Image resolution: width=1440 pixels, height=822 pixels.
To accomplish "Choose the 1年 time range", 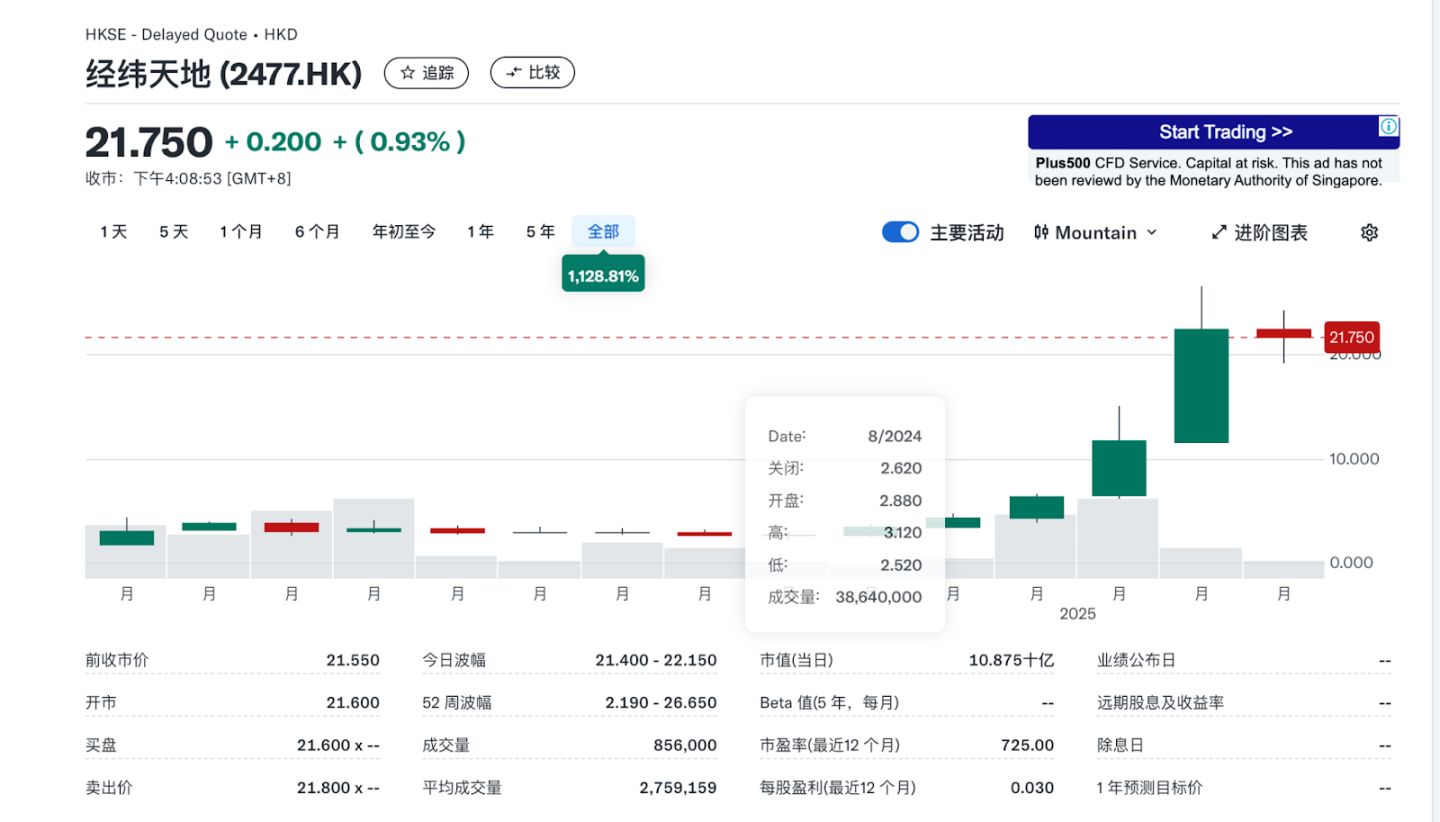I will [480, 232].
